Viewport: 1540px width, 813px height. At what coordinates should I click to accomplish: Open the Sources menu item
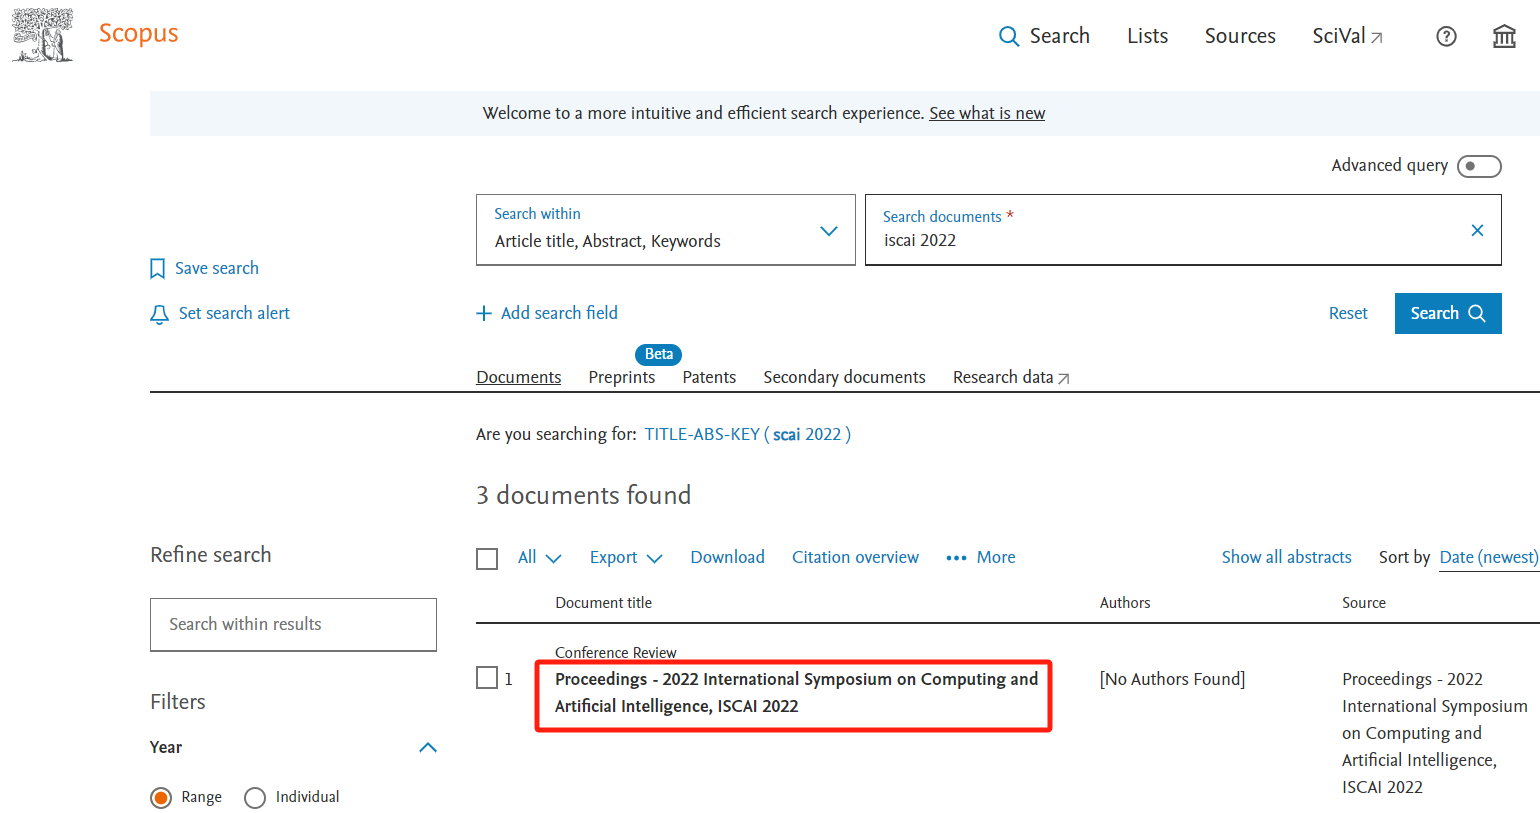(x=1240, y=36)
